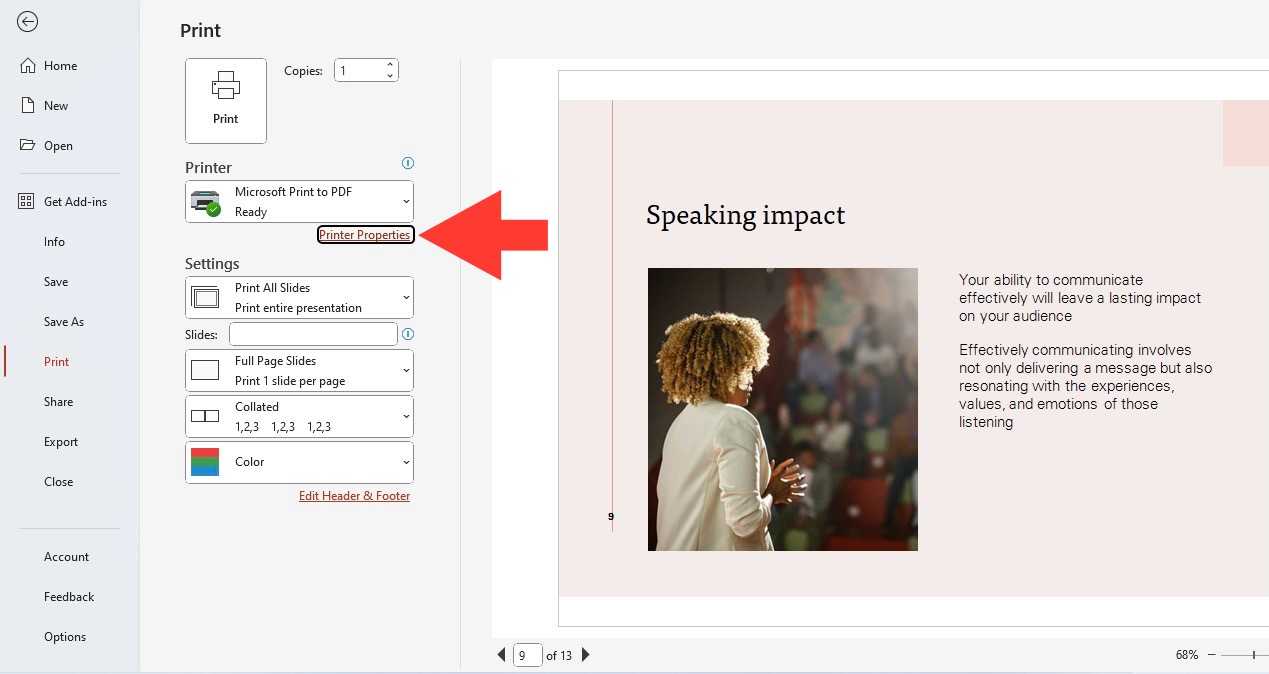Select Print in the sidebar
The width and height of the screenshot is (1269, 674).
pyautogui.click(x=57, y=362)
